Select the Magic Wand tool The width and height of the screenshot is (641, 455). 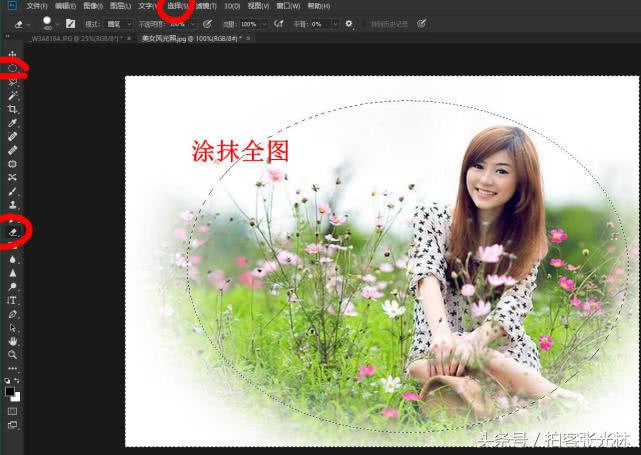(13, 96)
